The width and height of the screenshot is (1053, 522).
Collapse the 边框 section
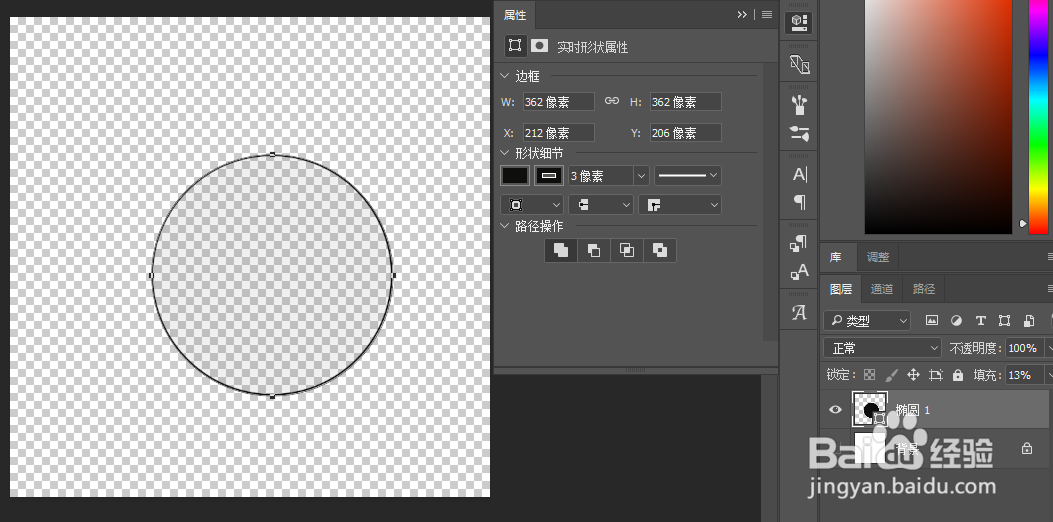pyautogui.click(x=505, y=76)
